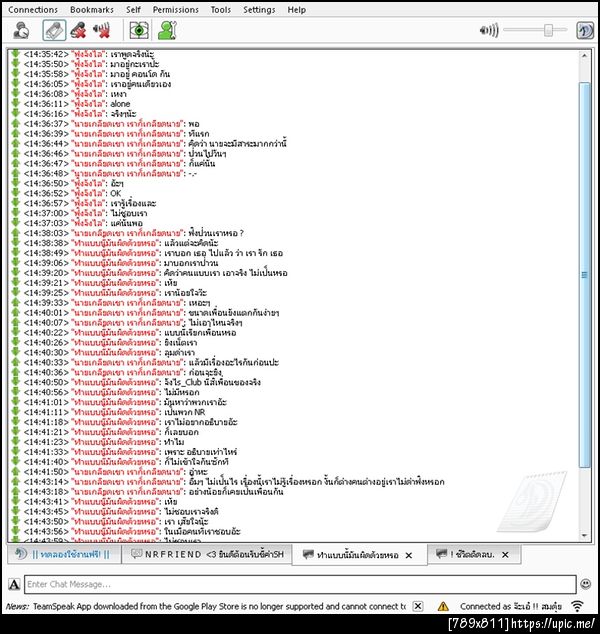Toggle Subscribe to all channels eye icon
600x634 pixels.
click(139, 30)
